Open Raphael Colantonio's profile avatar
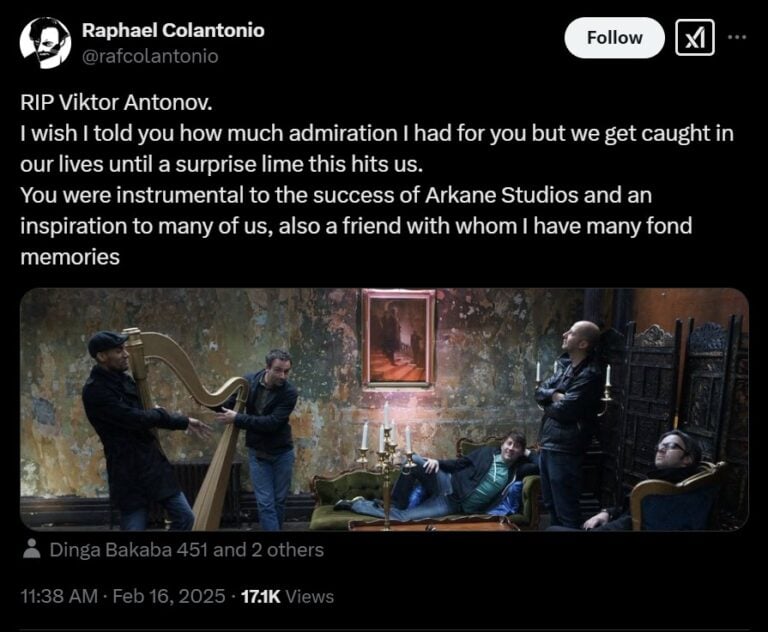 (x=45, y=43)
